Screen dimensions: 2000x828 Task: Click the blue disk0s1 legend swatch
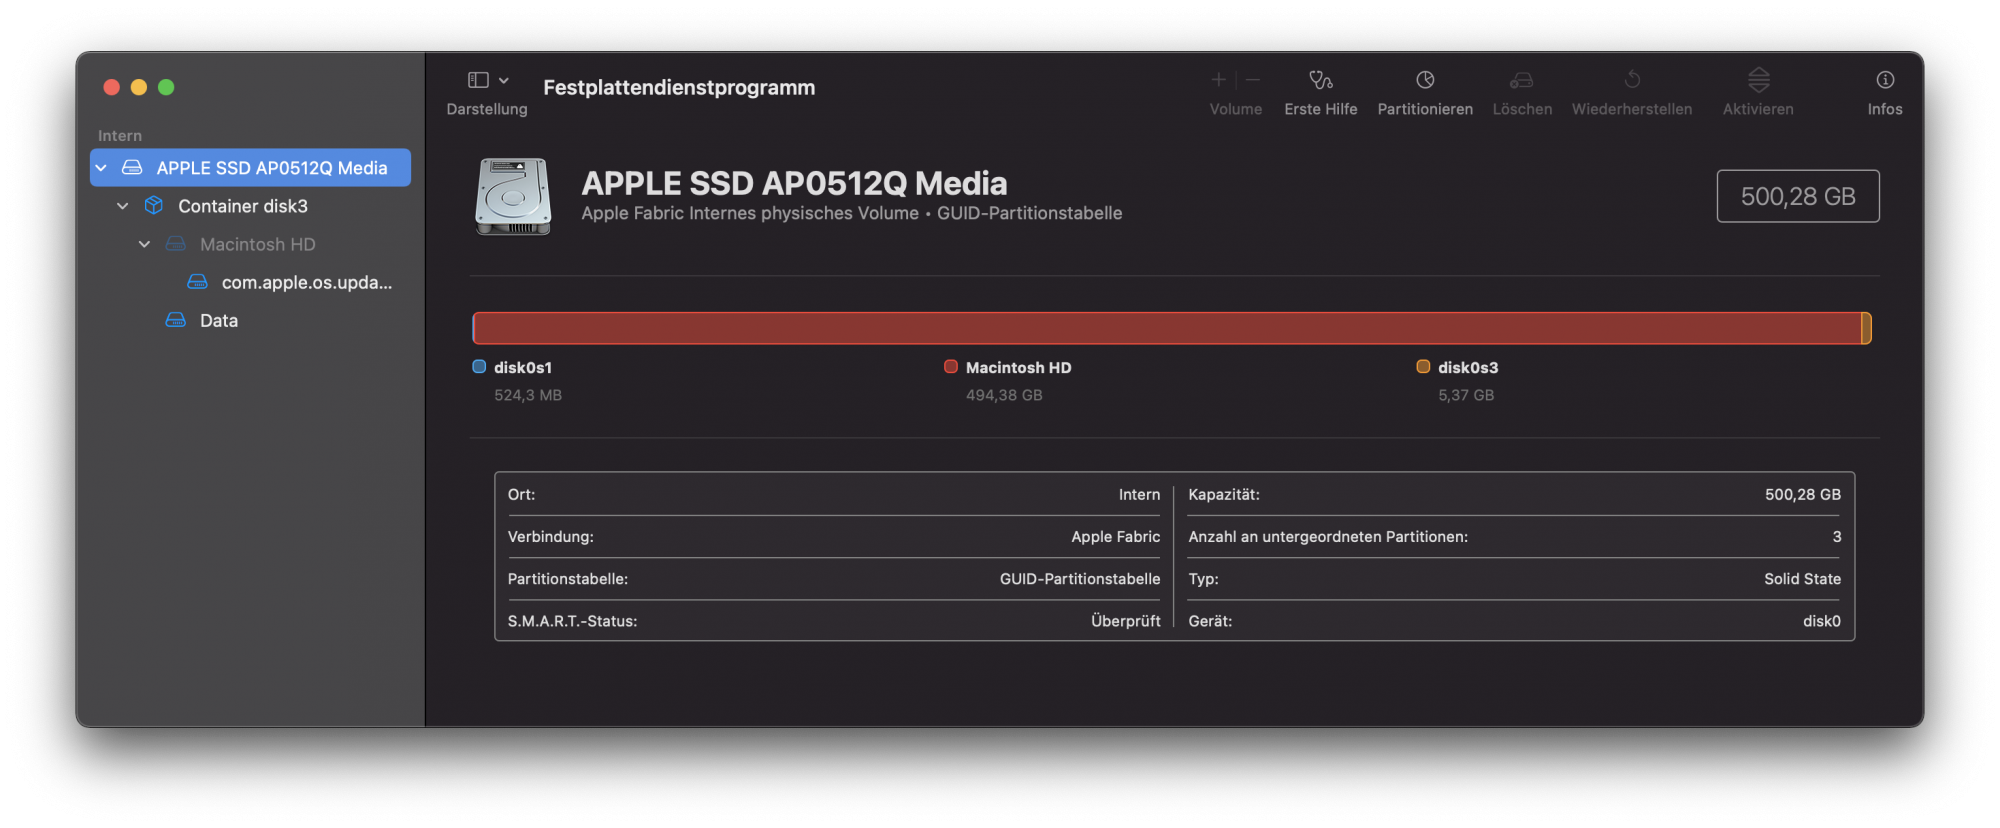(x=479, y=367)
